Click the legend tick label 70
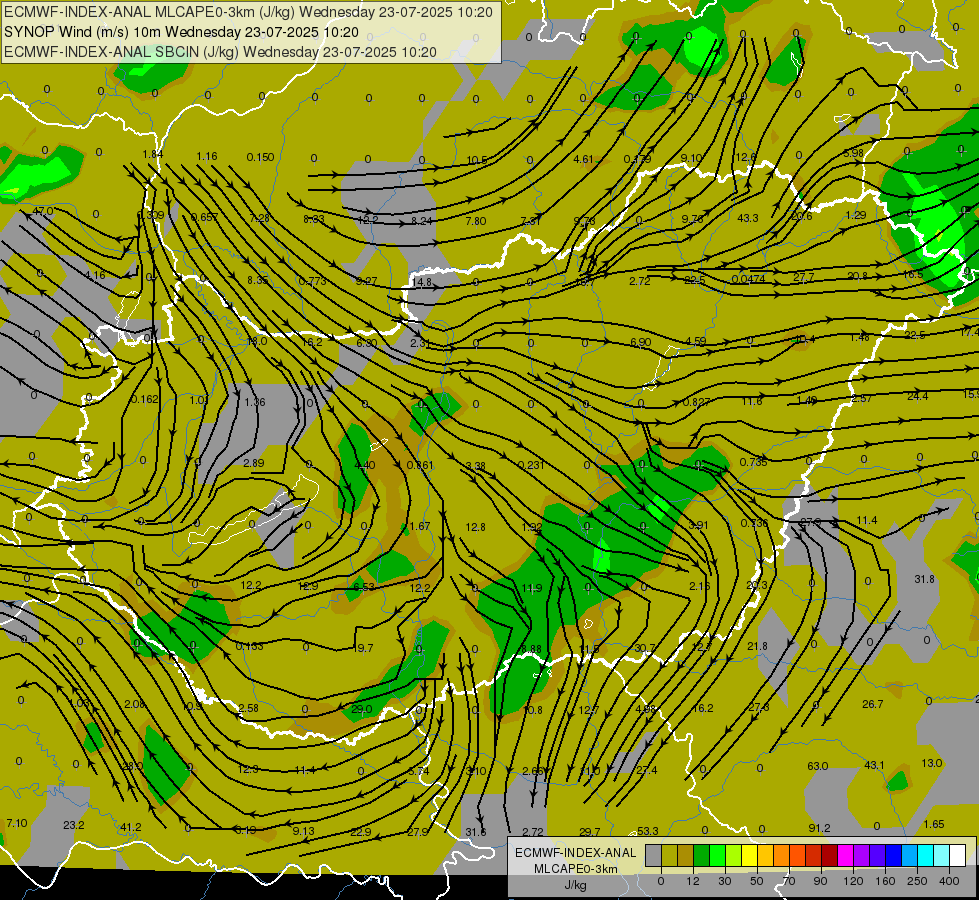The width and height of the screenshot is (979, 900). [789, 881]
